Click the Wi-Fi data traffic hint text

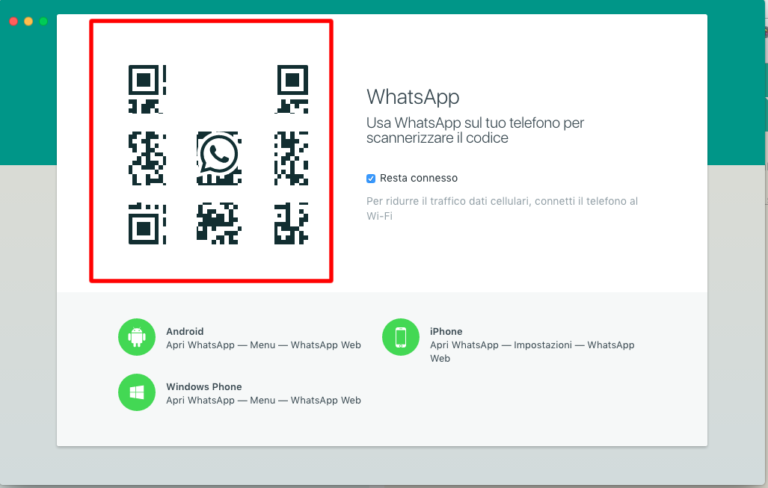click(x=501, y=208)
